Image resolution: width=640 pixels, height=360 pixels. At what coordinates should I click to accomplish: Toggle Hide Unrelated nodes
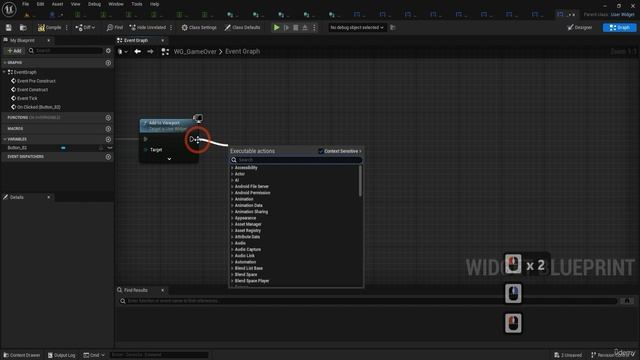coord(148,27)
